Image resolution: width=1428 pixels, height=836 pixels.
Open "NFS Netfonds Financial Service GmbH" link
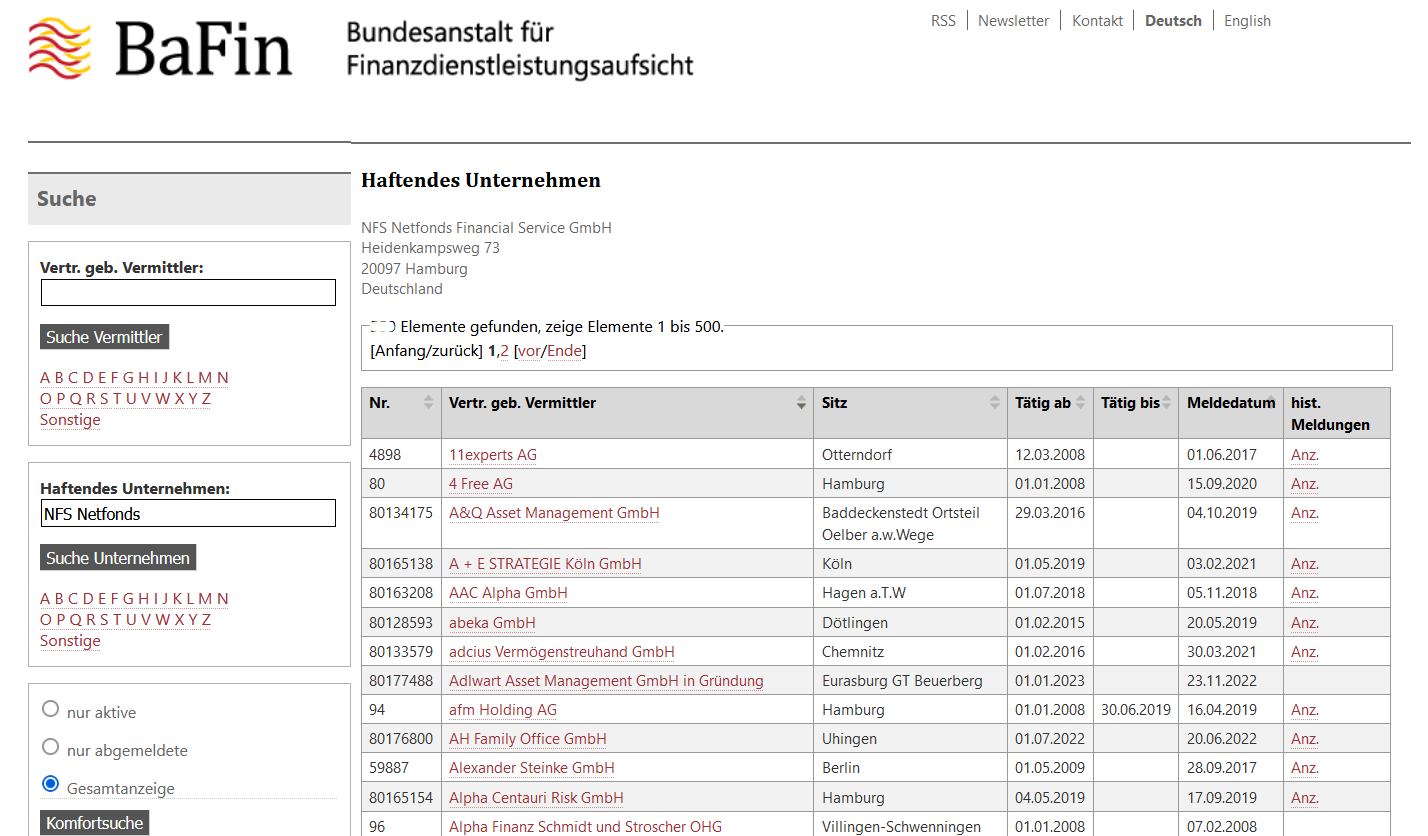(x=486, y=227)
